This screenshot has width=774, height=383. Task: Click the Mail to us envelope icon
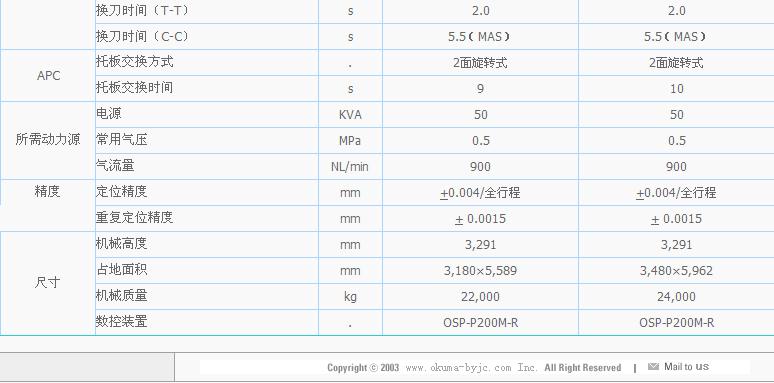click(653, 367)
